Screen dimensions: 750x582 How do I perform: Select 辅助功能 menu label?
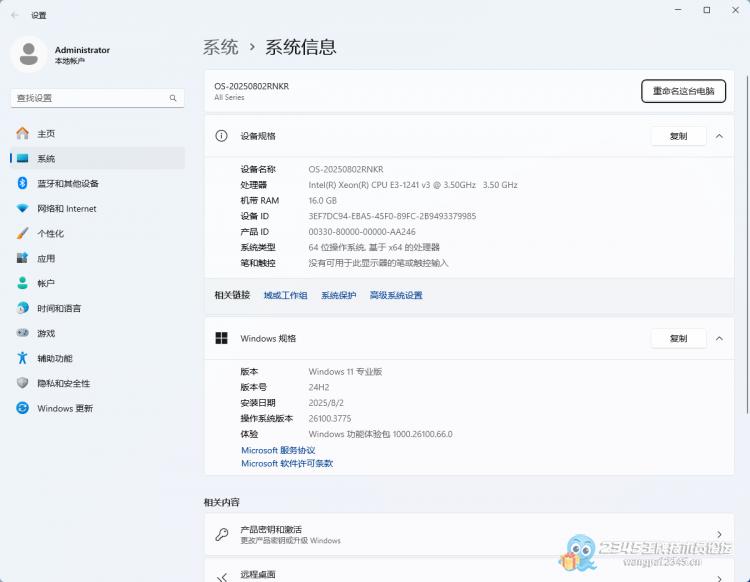[55, 358]
